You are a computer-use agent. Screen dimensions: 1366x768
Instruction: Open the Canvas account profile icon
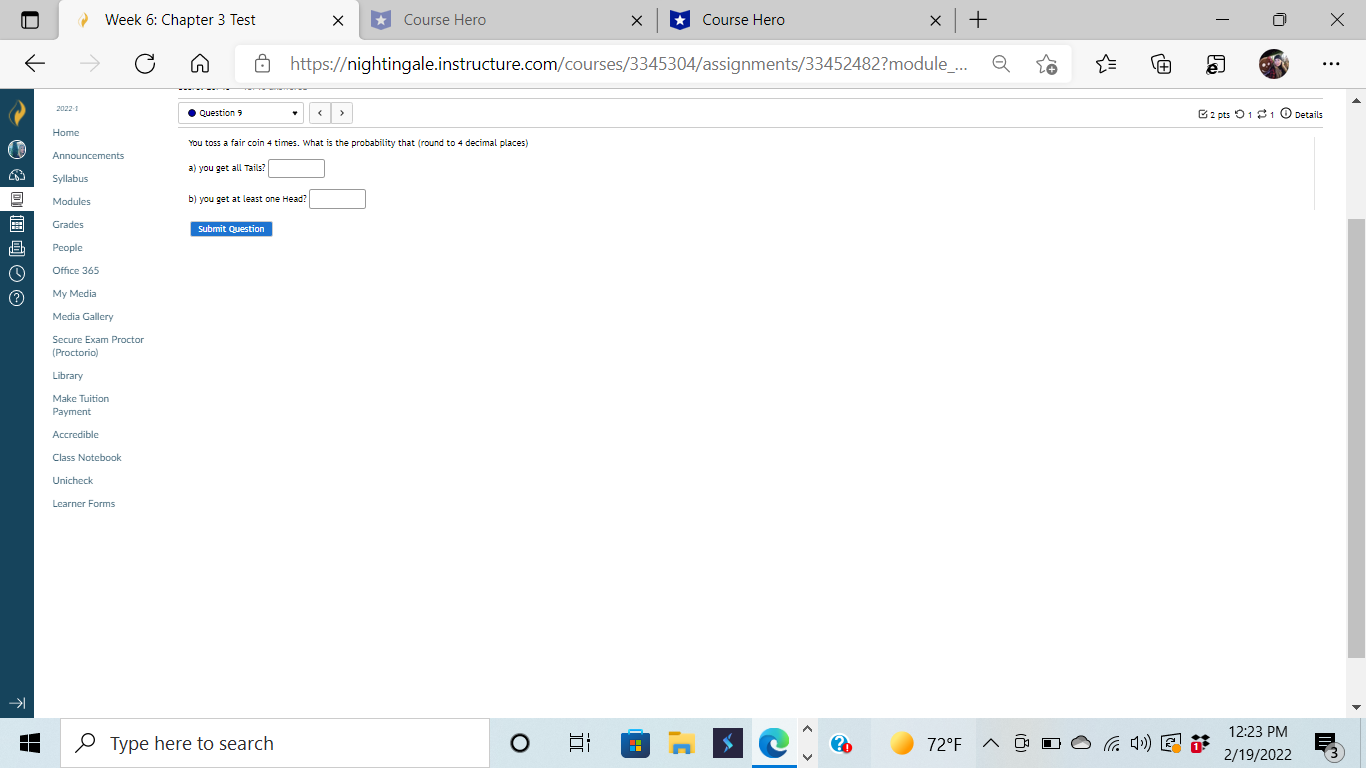coord(16,148)
